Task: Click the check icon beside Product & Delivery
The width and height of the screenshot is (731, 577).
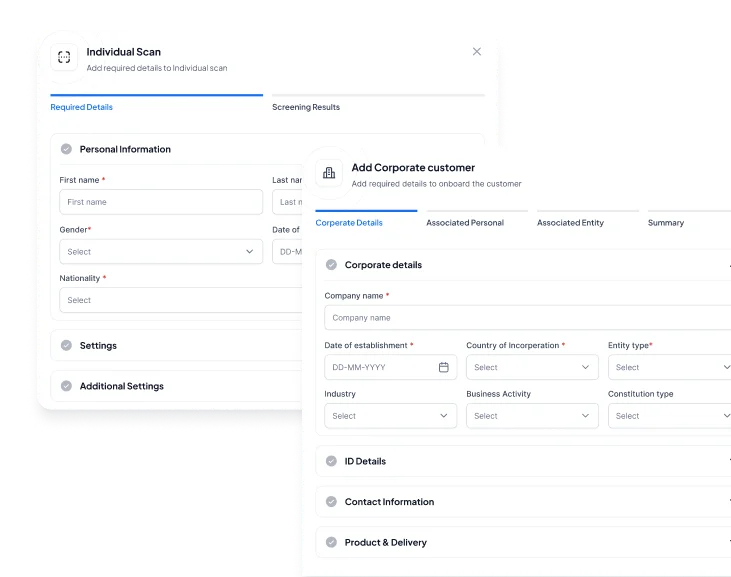Action: coord(331,542)
